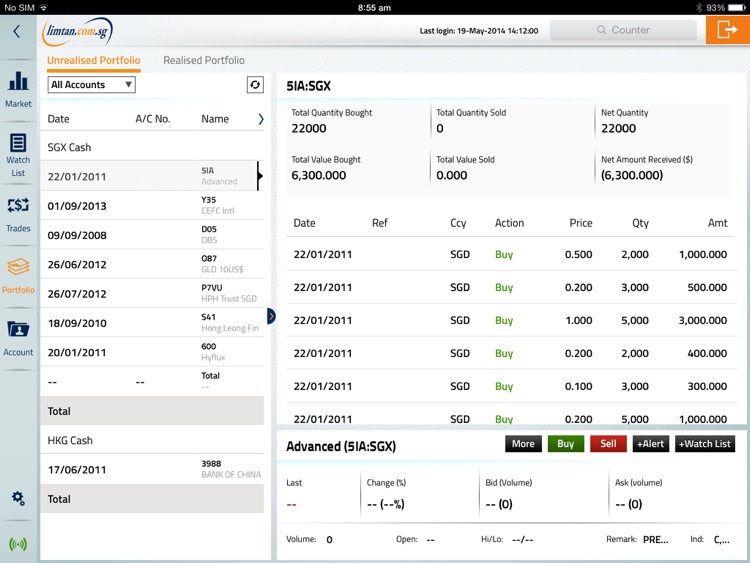Screen dimensions: 750x563
Task: Switch to Realised Portfolio tab
Action: (x=204, y=60)
